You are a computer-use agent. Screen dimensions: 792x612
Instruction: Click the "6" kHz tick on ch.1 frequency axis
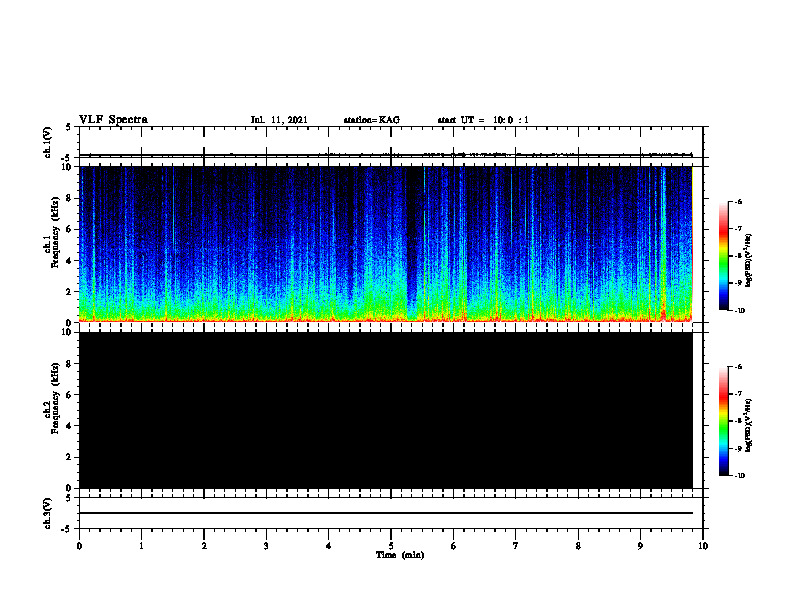point(69,229)
